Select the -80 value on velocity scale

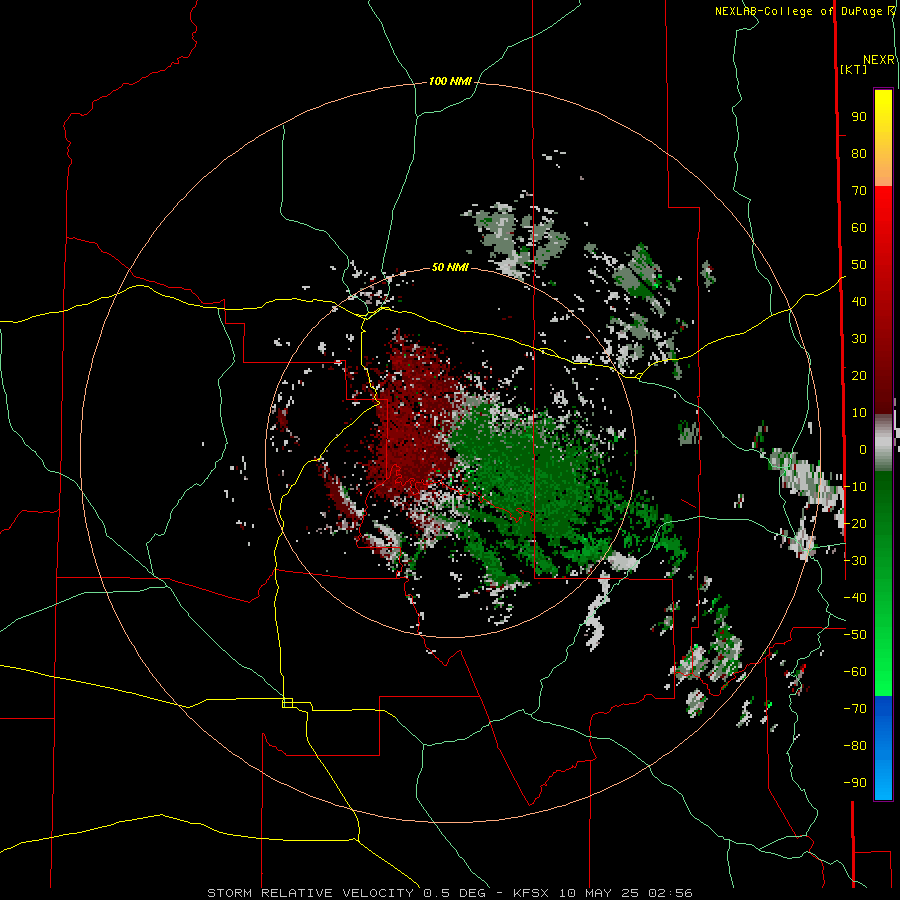(855, 746)
